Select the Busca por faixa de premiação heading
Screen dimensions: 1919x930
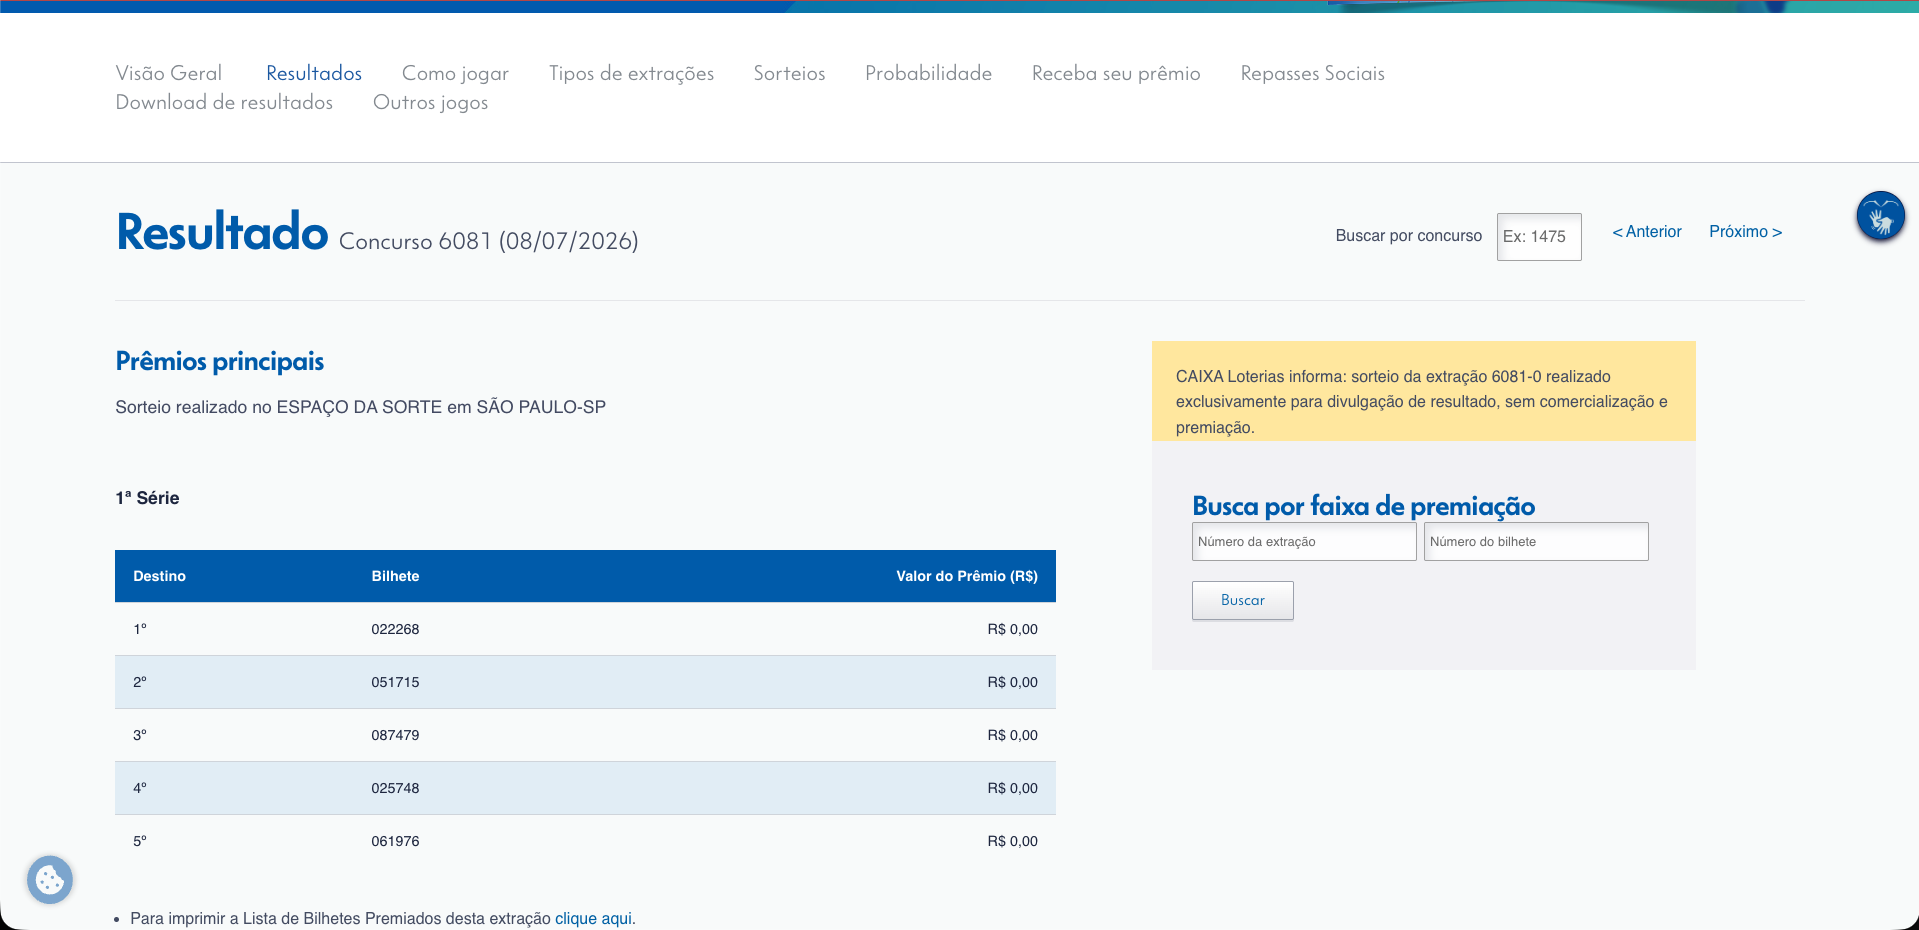pyautogui.click(x=1363, y=506)
